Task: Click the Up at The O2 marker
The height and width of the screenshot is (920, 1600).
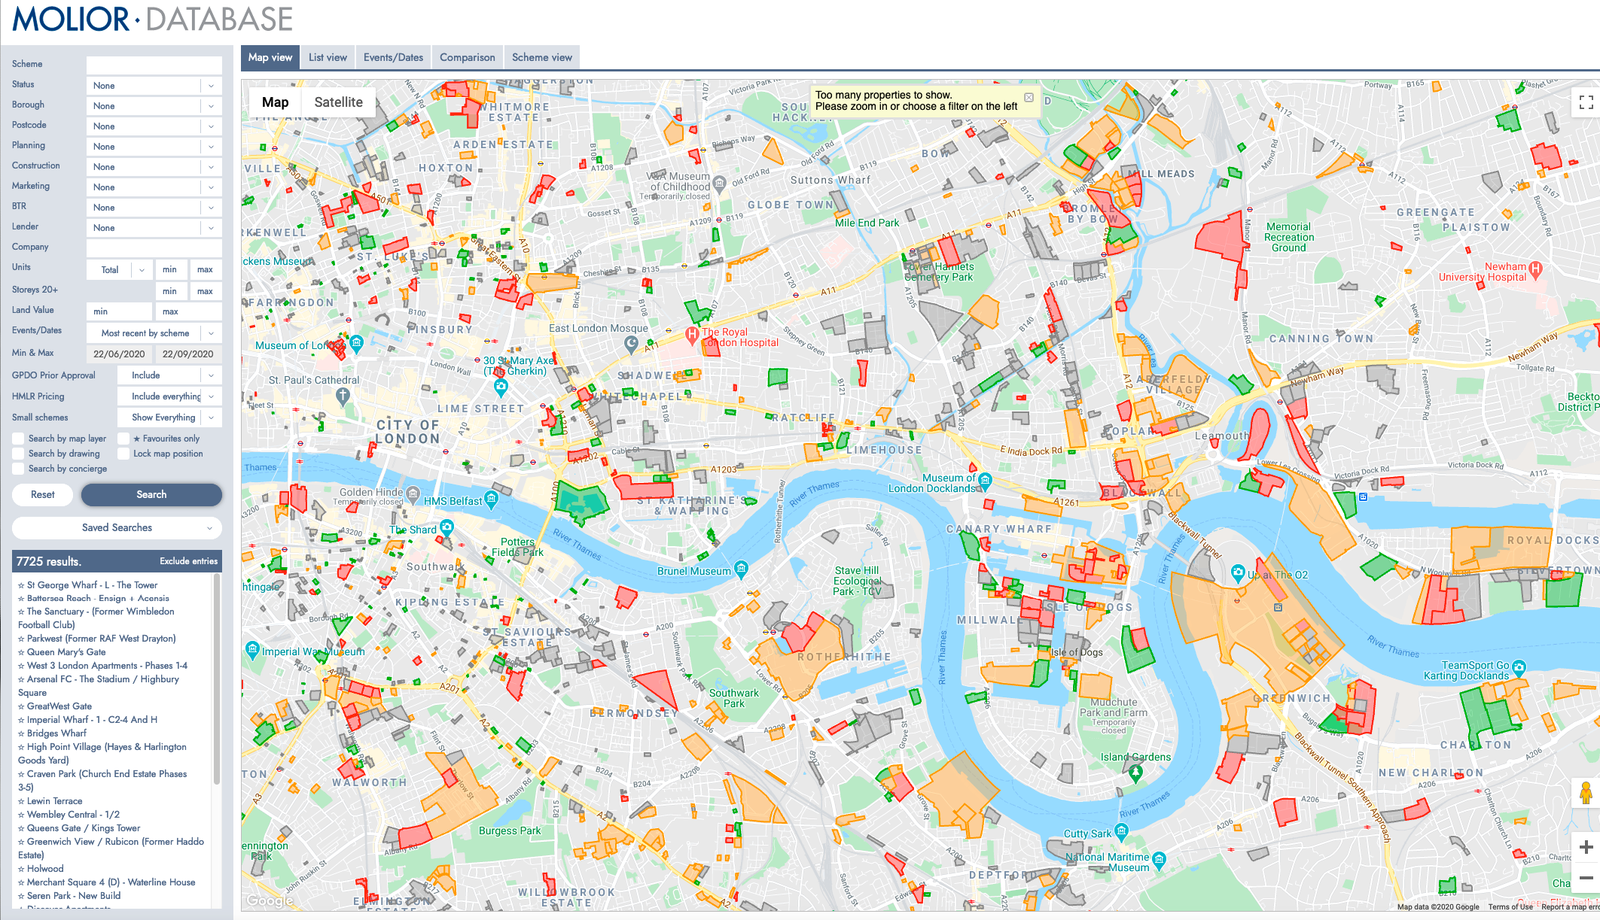Action: pyautogui.click(x=1238, y=573)
